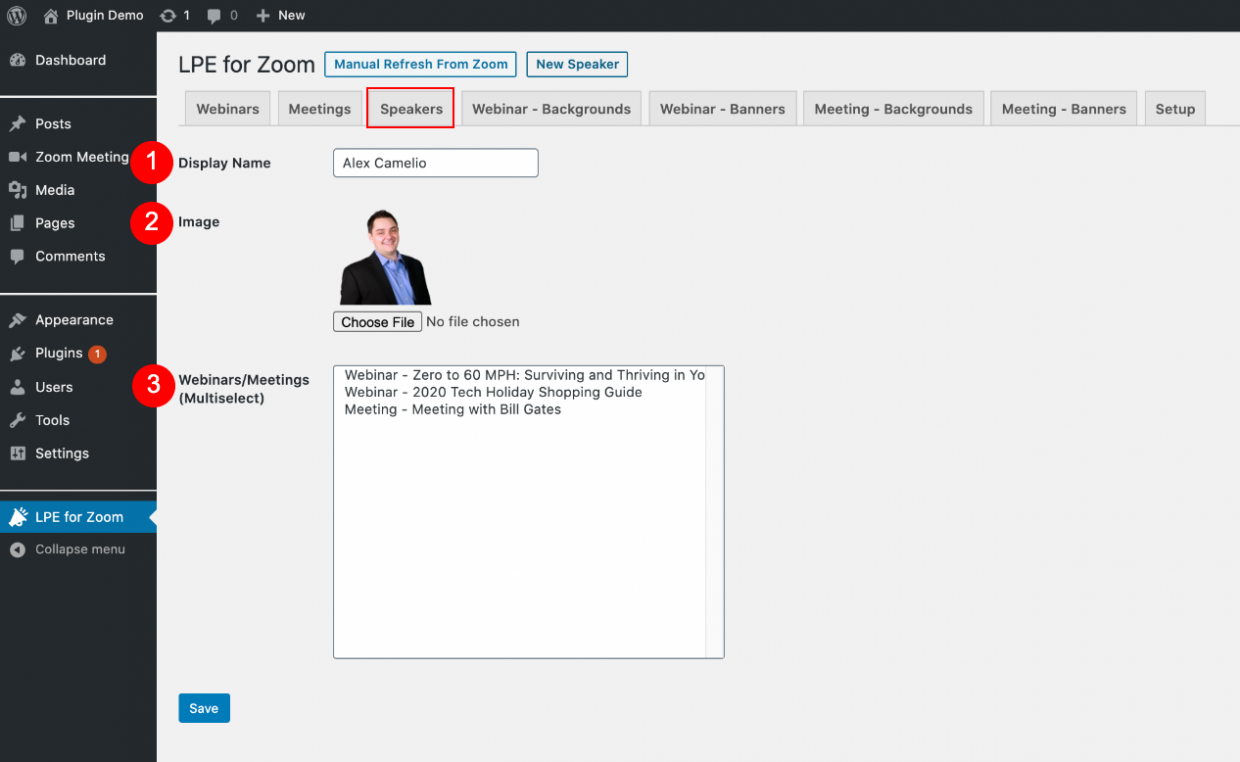This screenshot has height=762, width=1240.
Task: Switch to the Meetings tab
Action: 319,108
